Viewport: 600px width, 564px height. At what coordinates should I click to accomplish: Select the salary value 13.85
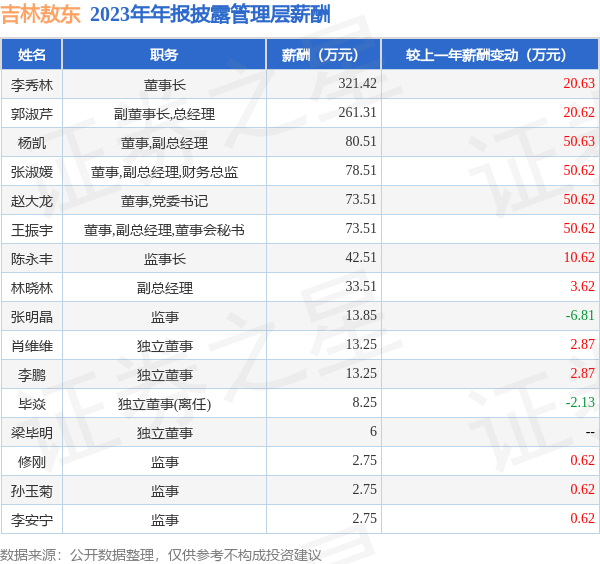(x=361, y=316)
